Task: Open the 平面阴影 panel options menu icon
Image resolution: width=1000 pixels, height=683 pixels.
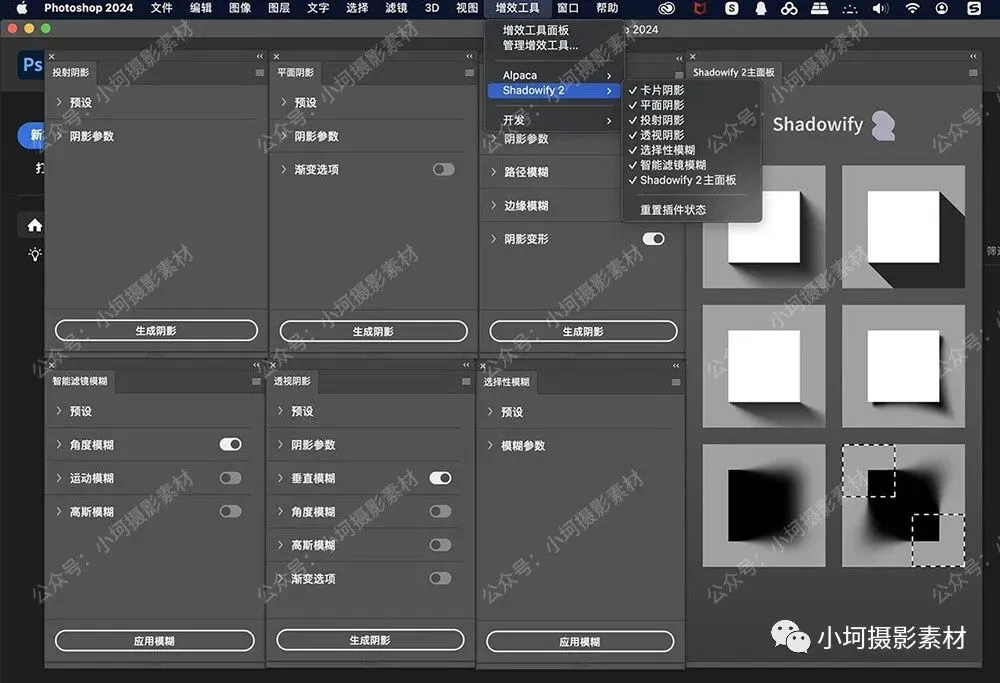Action: (469, 73)
